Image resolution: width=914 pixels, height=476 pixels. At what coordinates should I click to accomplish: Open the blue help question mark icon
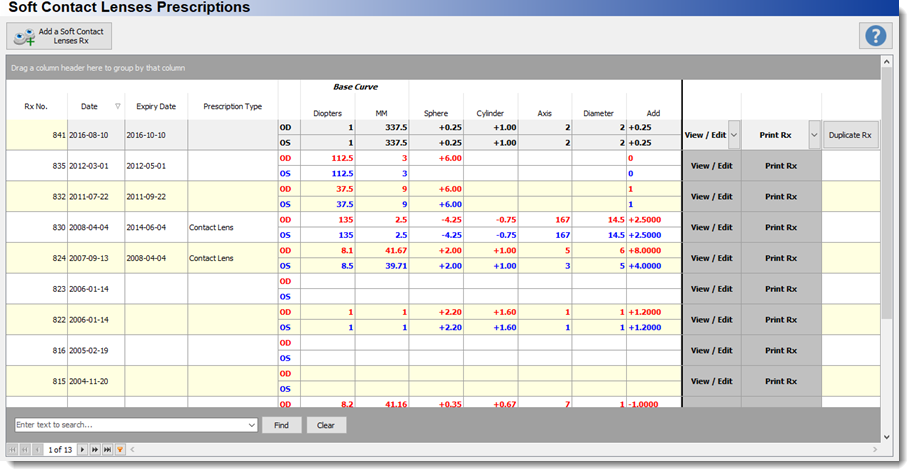876,36
